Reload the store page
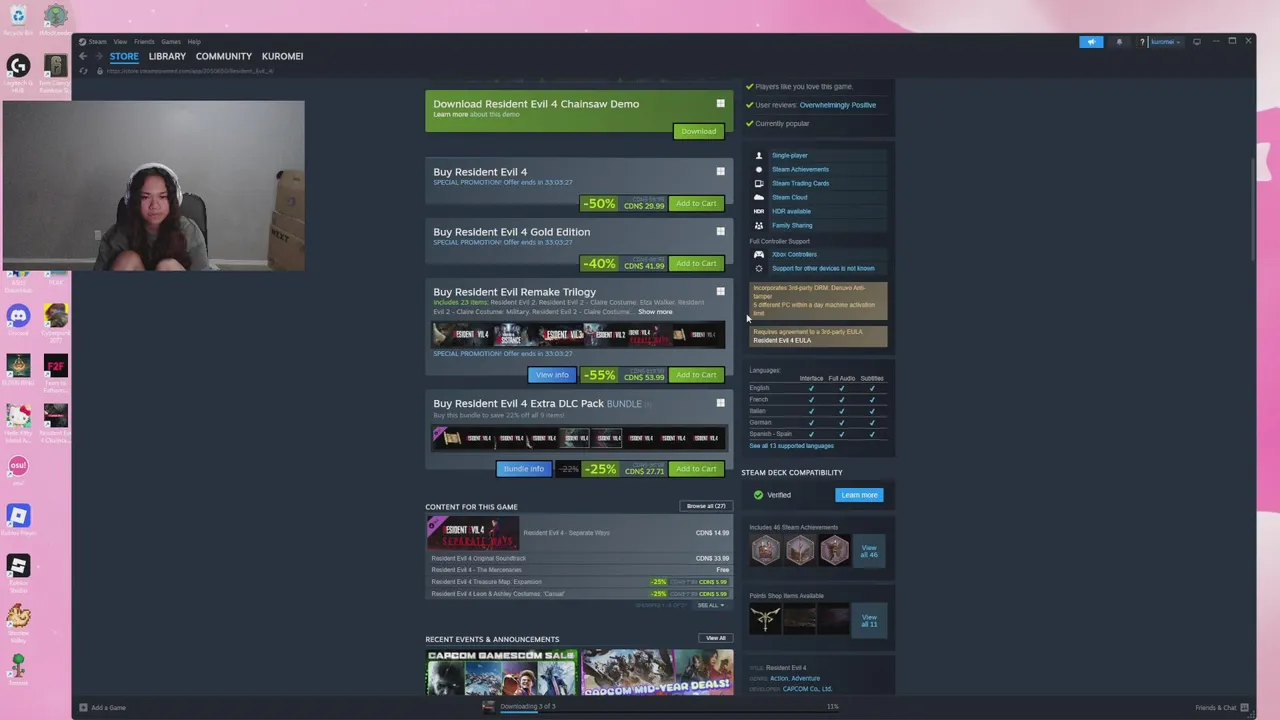The width and height of the screenshot is (1280, 720). pyautogui.click(x=84, y=71)
